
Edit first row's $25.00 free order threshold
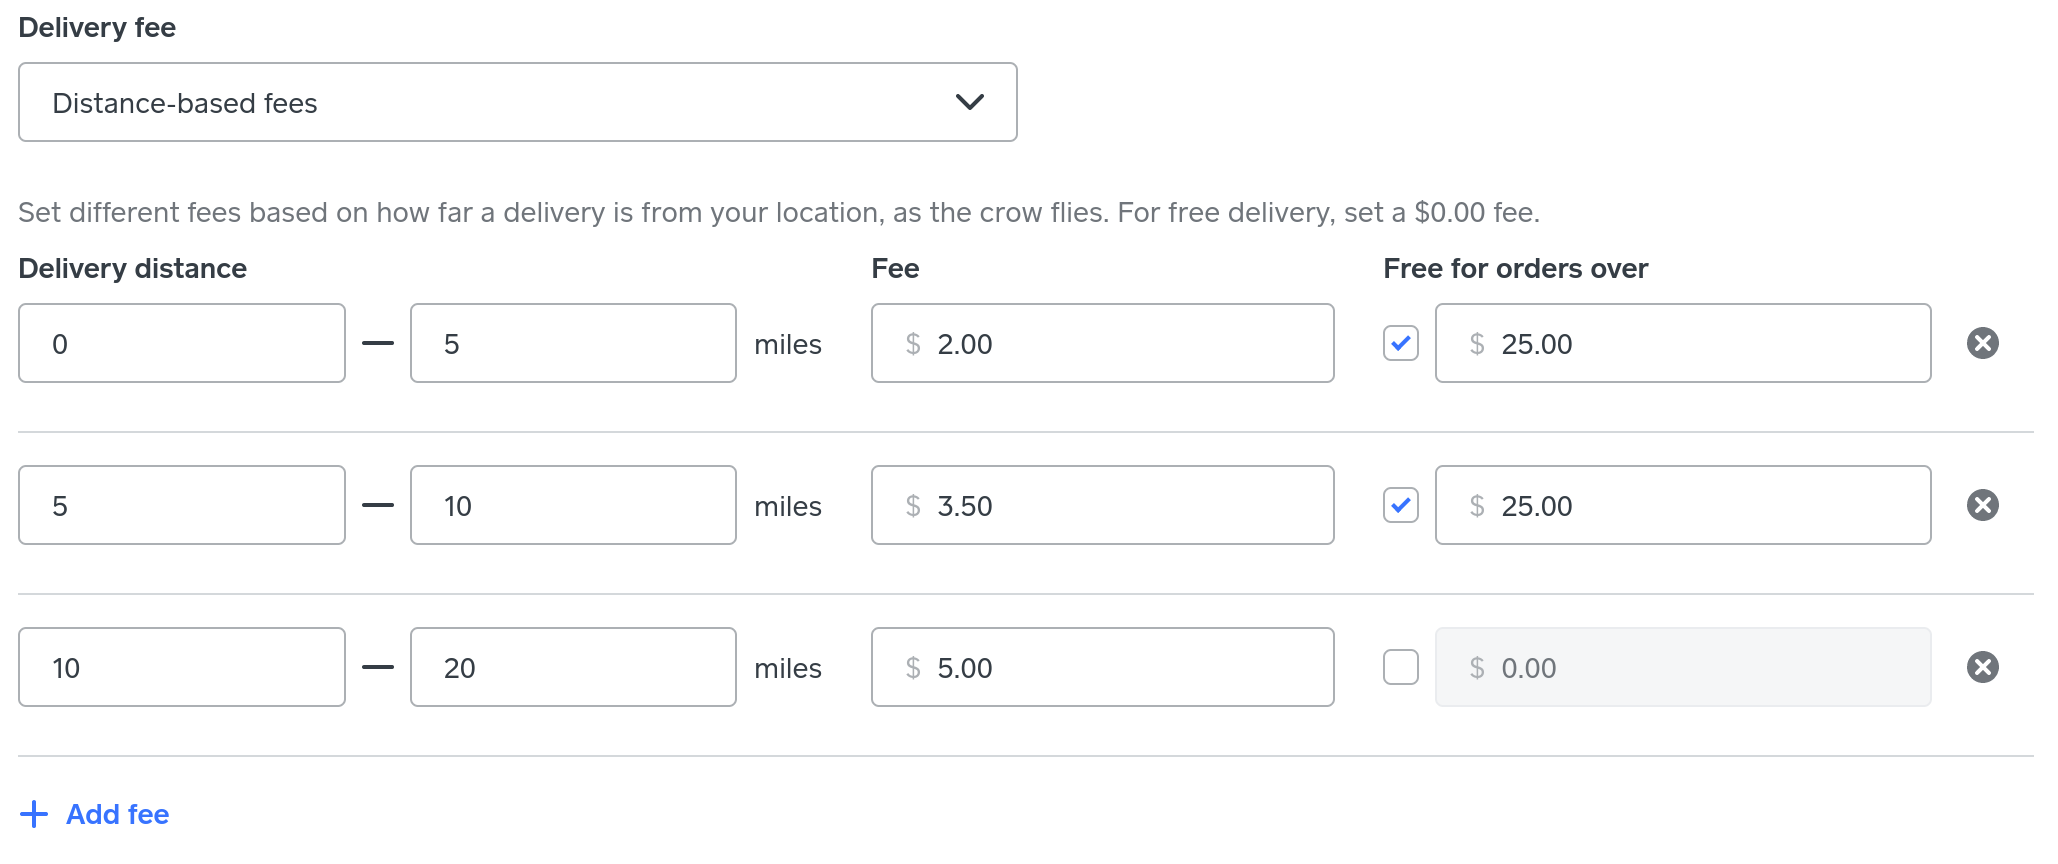(x=1683, y=343)
